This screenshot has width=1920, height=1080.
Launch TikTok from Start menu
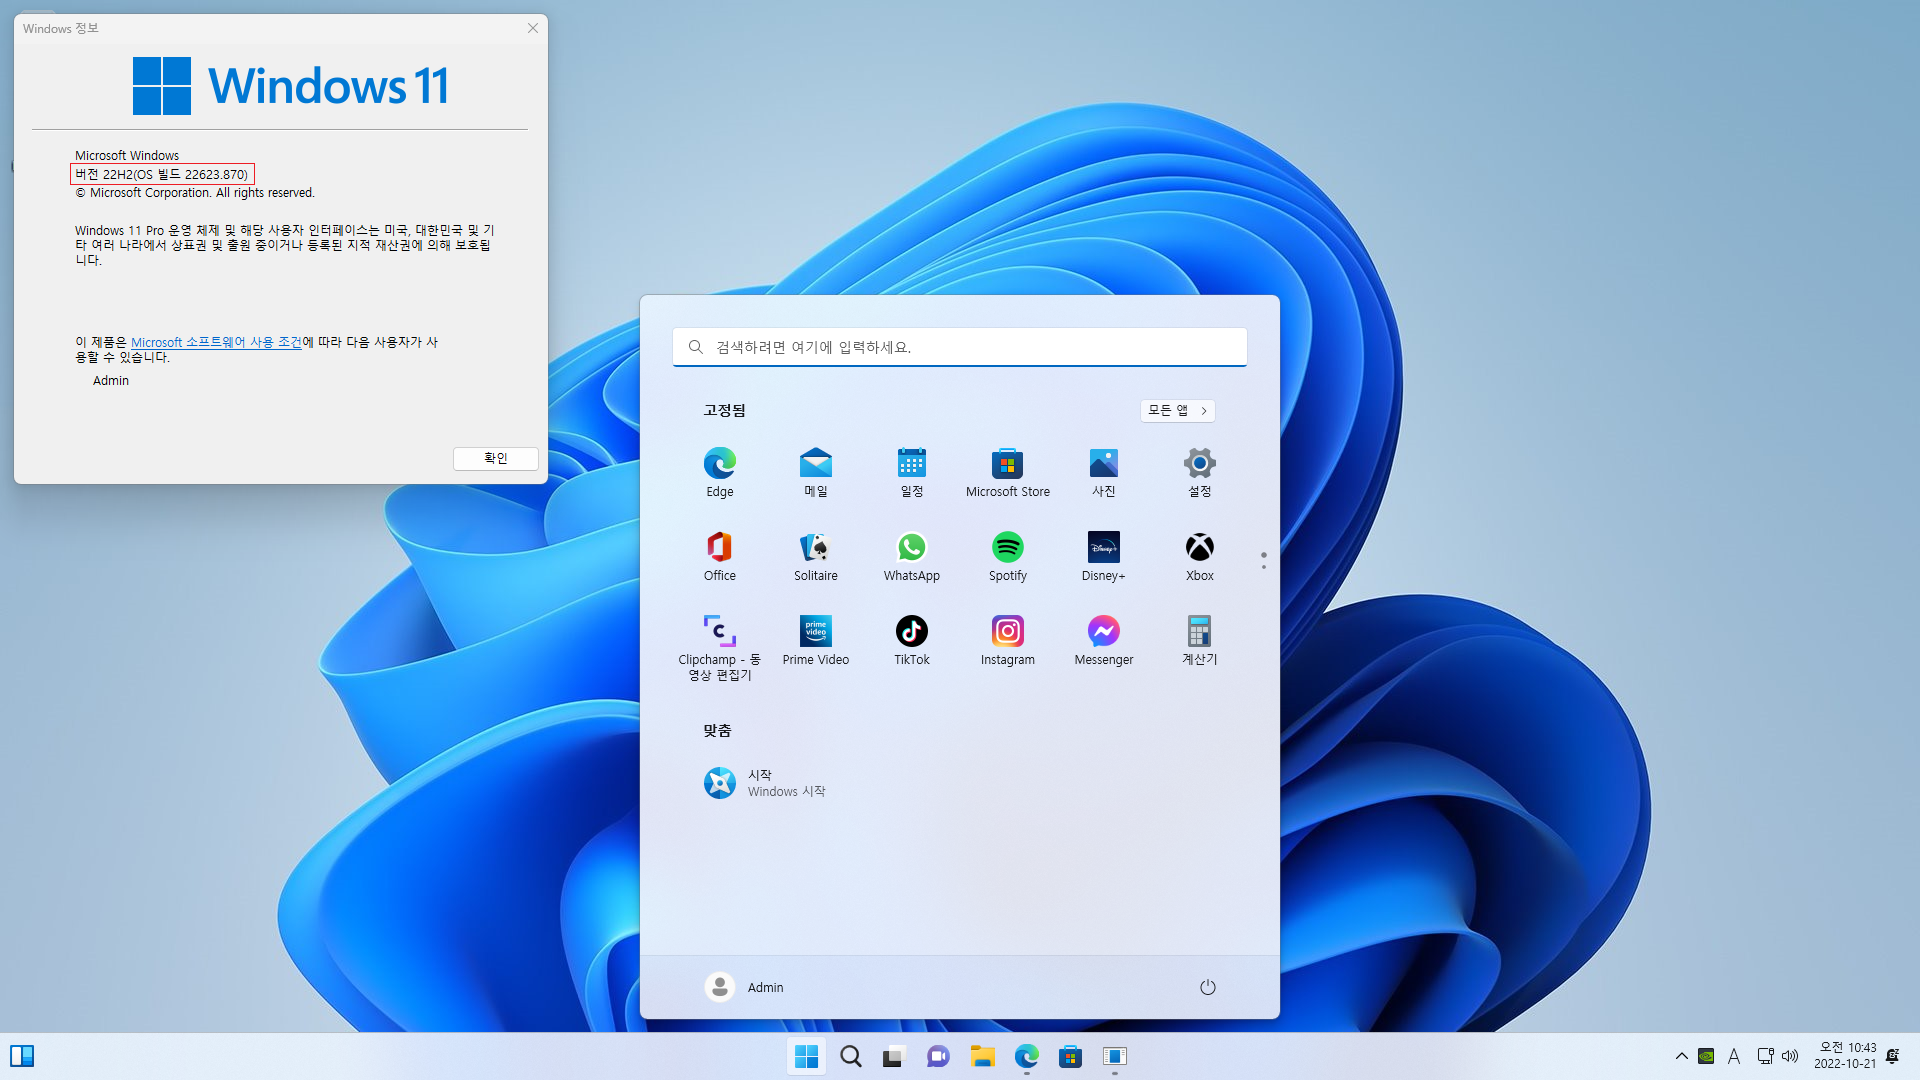pos(911,632)
